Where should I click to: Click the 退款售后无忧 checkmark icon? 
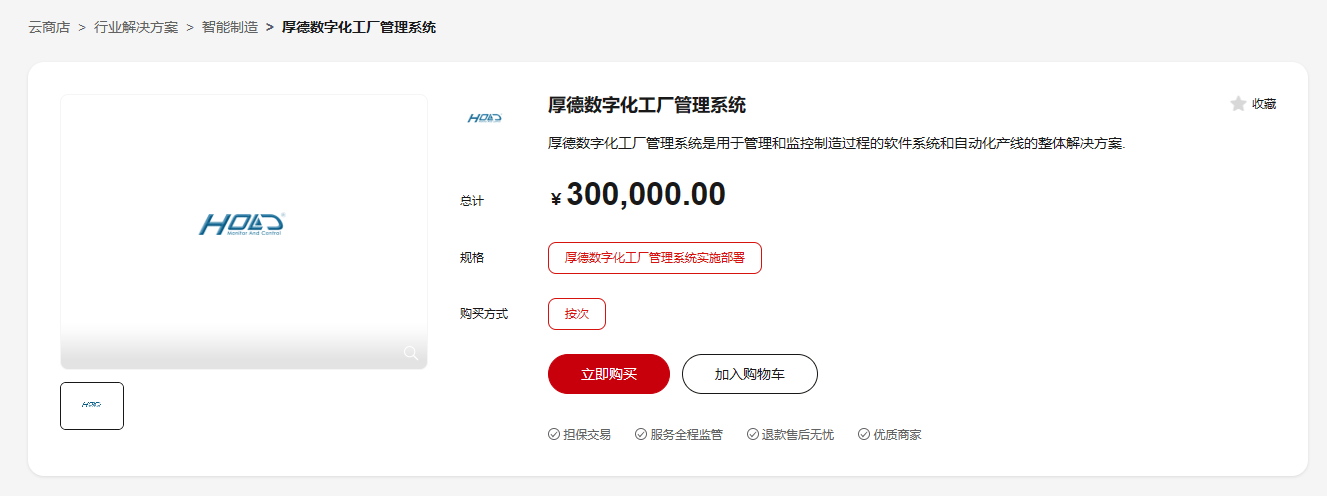[x=753, y=434]
